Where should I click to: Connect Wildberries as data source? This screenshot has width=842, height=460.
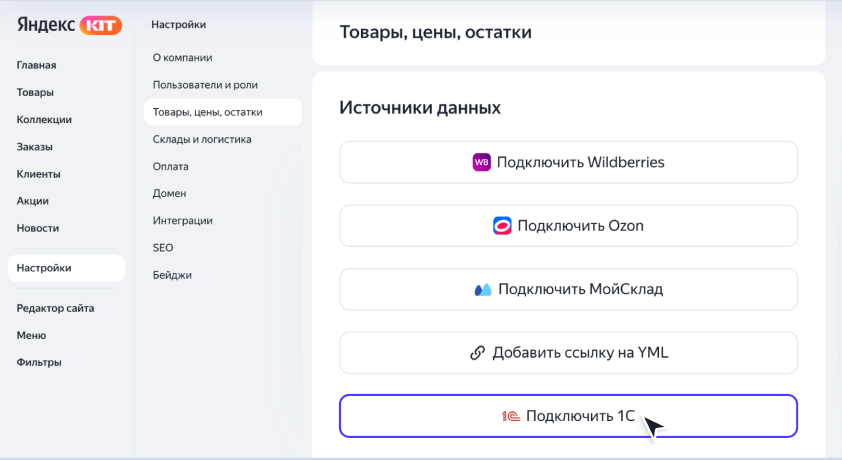(x=568, y=162)
